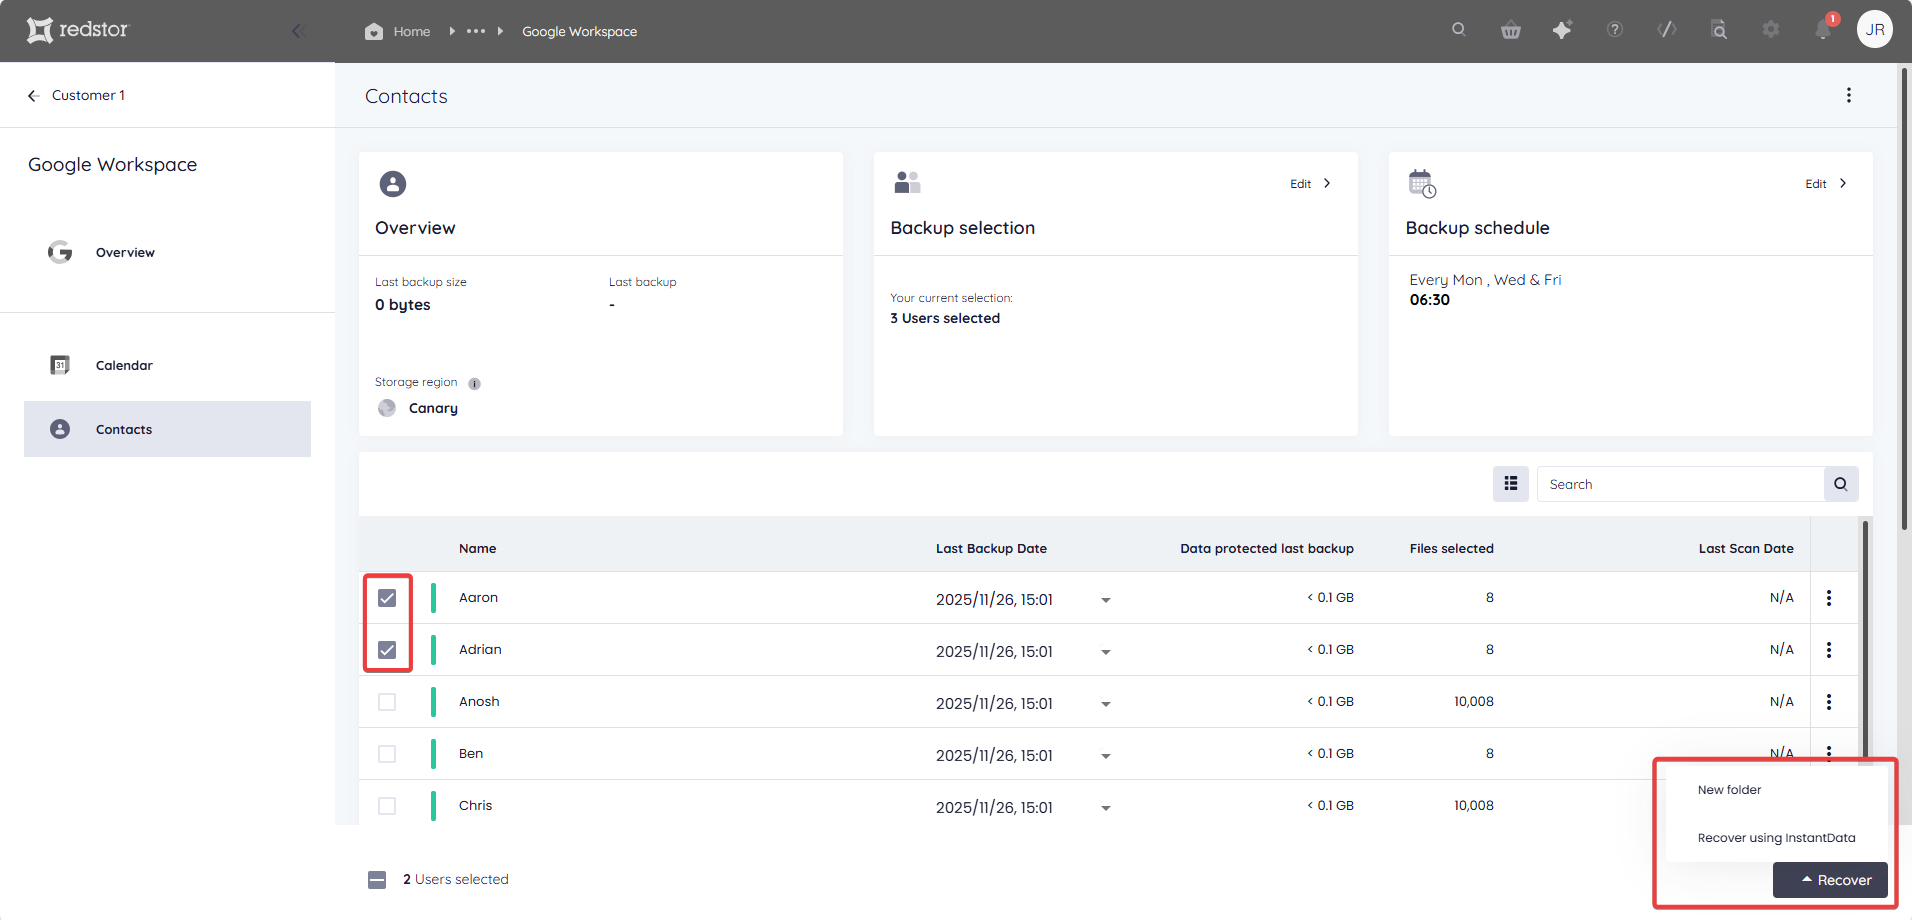Check the checkbox for Chris
The width and height of the screenshot is (1912, 920).
[387, 806]
